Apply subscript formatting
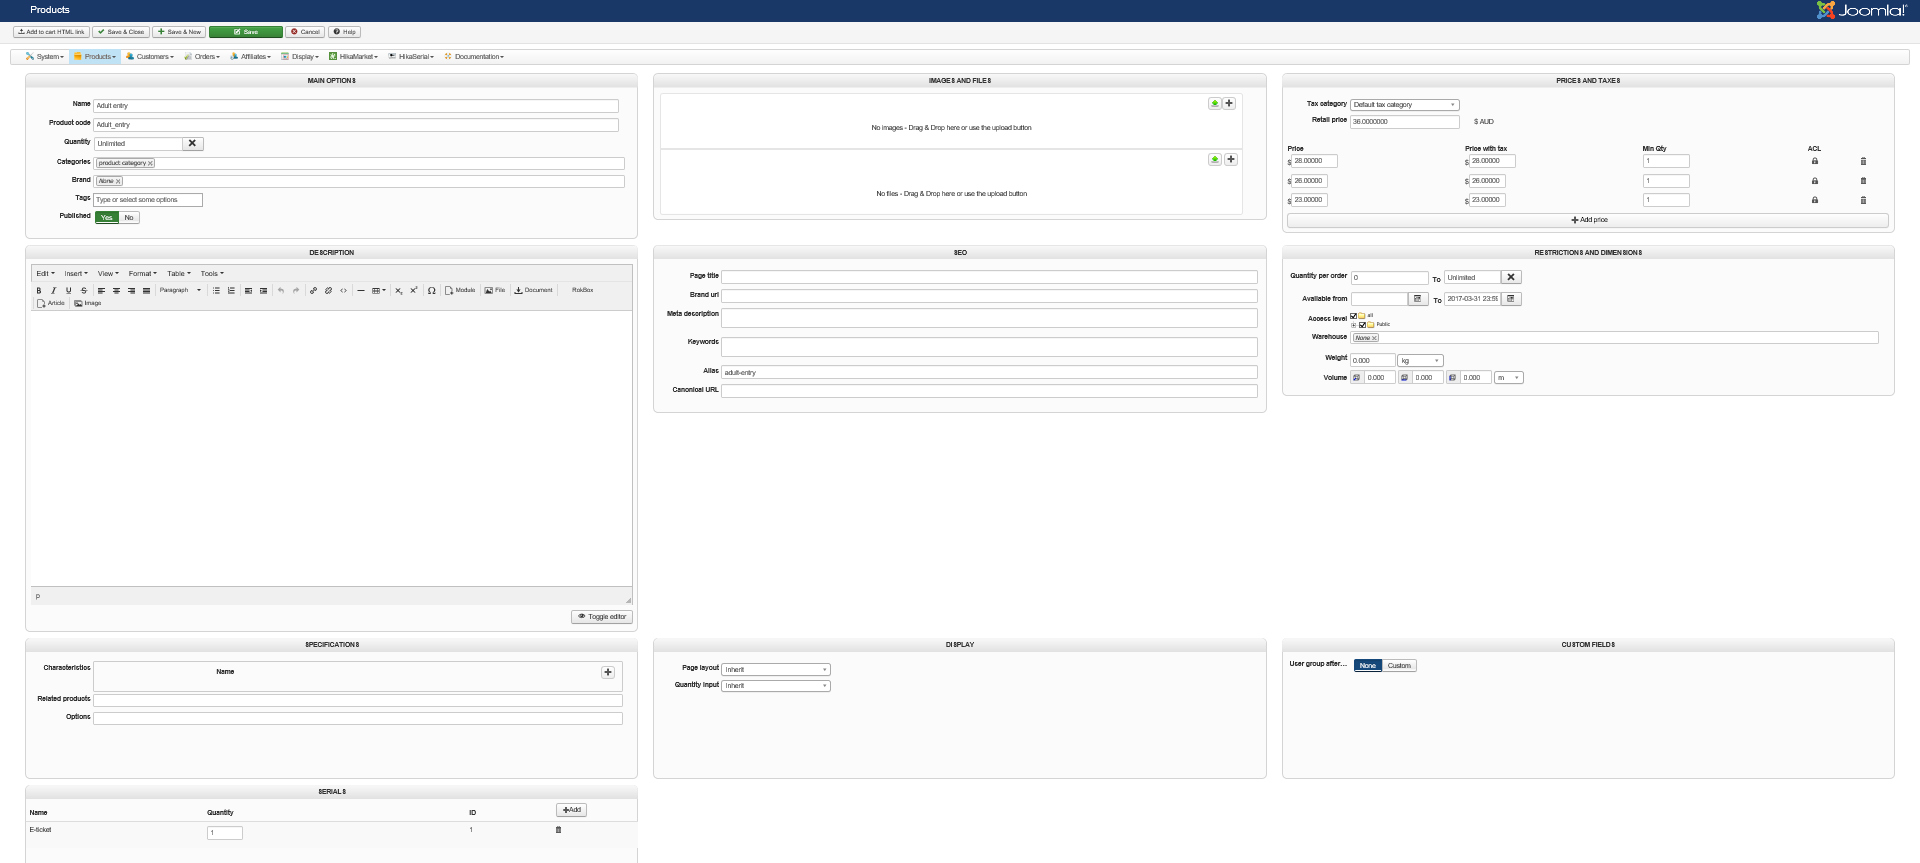The image size is (1920, 863). [x=398, y=291]
